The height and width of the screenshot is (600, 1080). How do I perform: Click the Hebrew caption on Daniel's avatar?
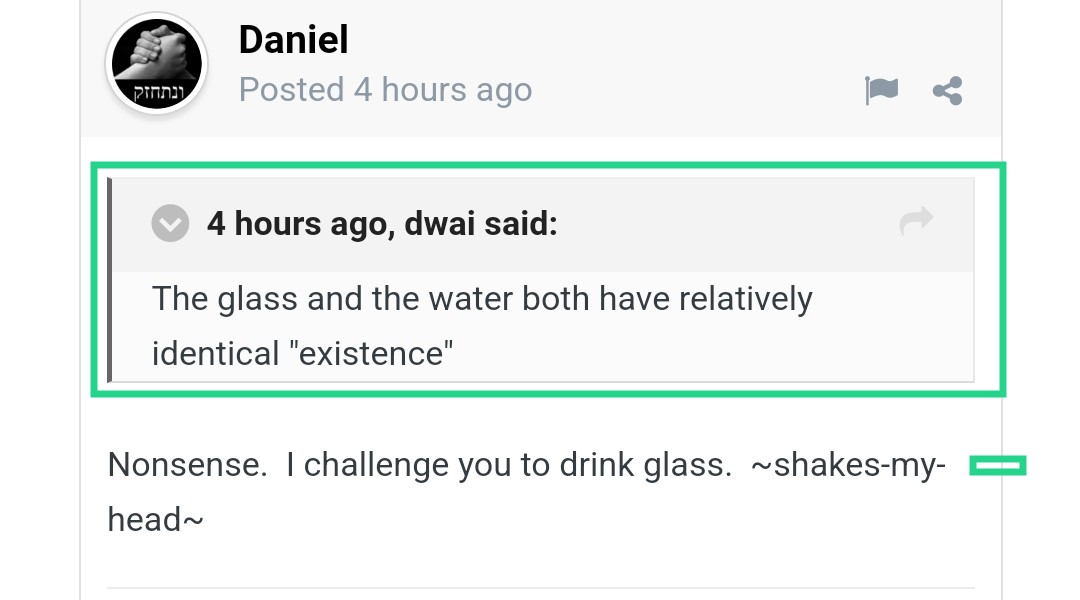[x=156, y=94]
